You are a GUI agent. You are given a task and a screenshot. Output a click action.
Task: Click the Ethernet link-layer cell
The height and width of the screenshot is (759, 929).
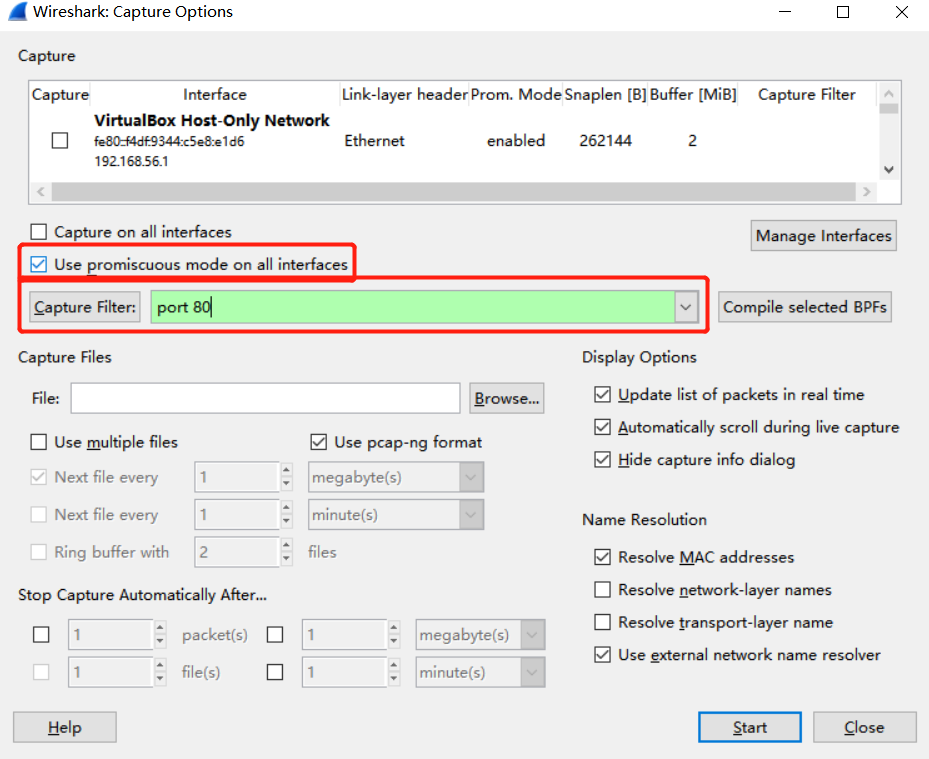coord(374,141)
